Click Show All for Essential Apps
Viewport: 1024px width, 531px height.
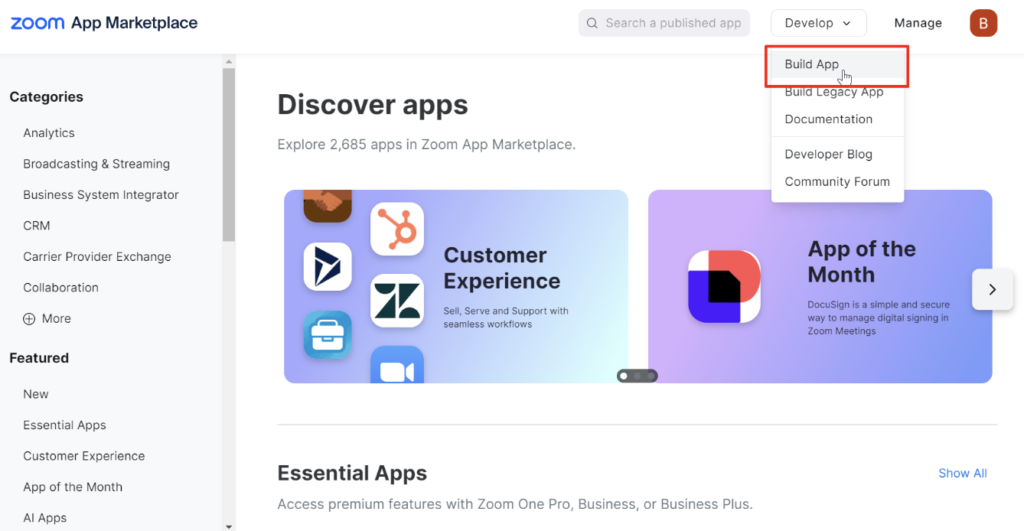click(x=962, y=473)
